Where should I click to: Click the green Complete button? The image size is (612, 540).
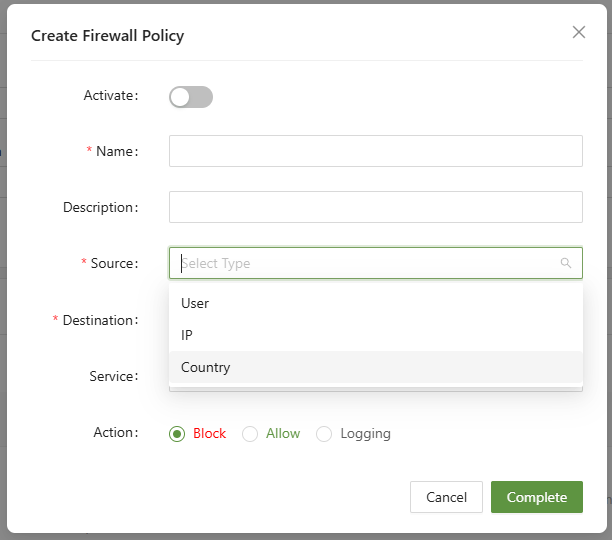click(x=536, y=497)
